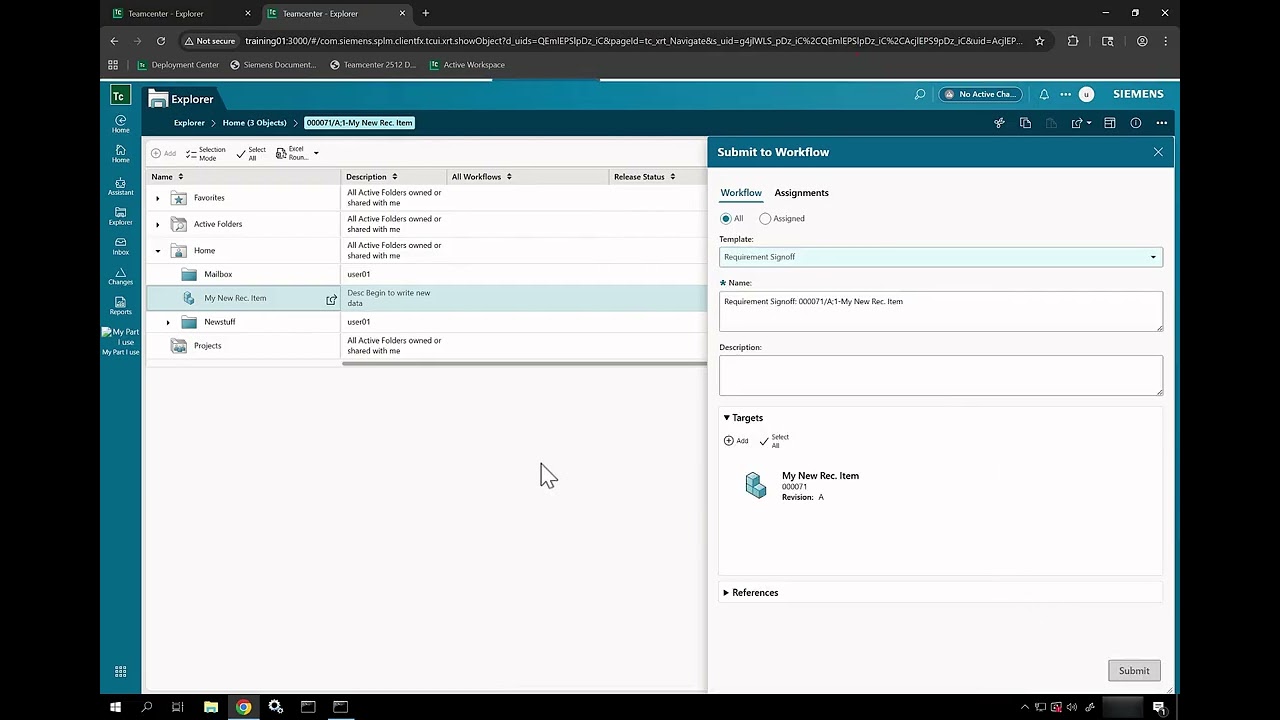Expand the Active Folders tree node
Image resolution: width=1280 pixels, height=720 pixels.
[x=157, y=224]
